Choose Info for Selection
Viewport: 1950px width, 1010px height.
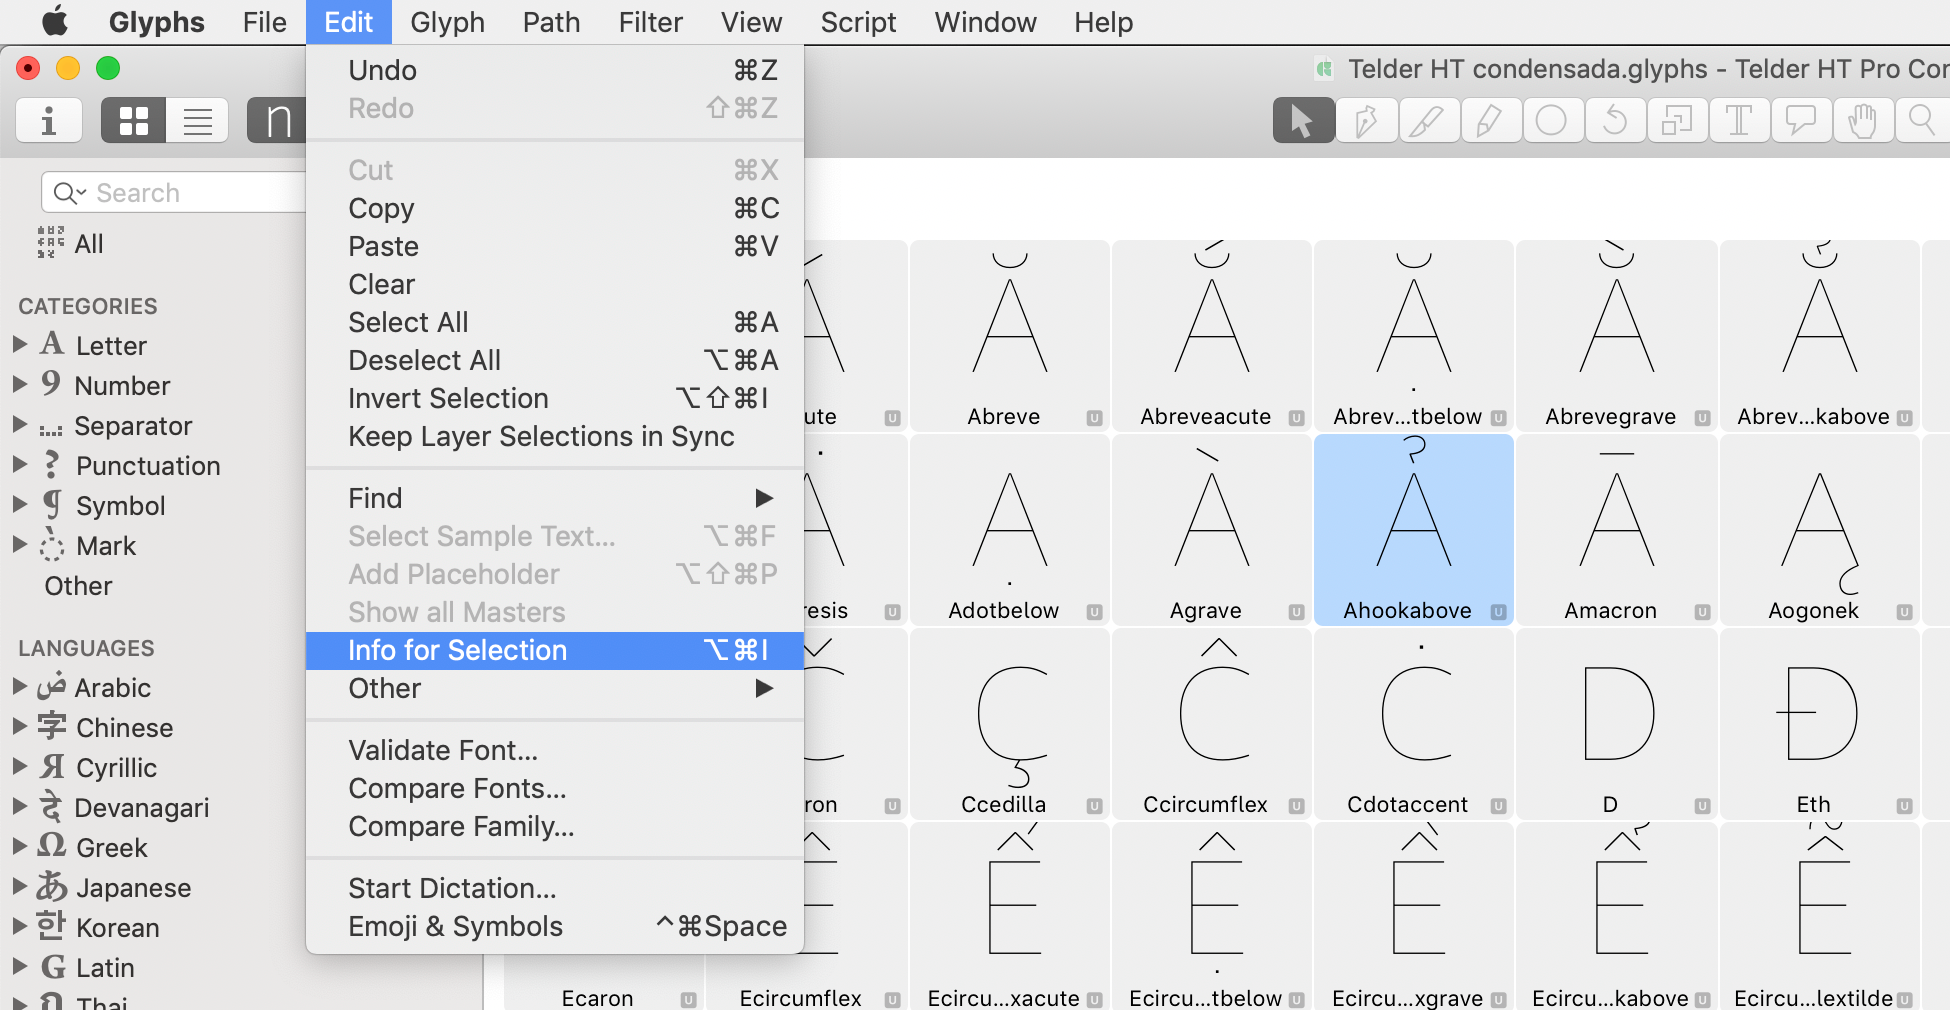click(x=555, y=650)
